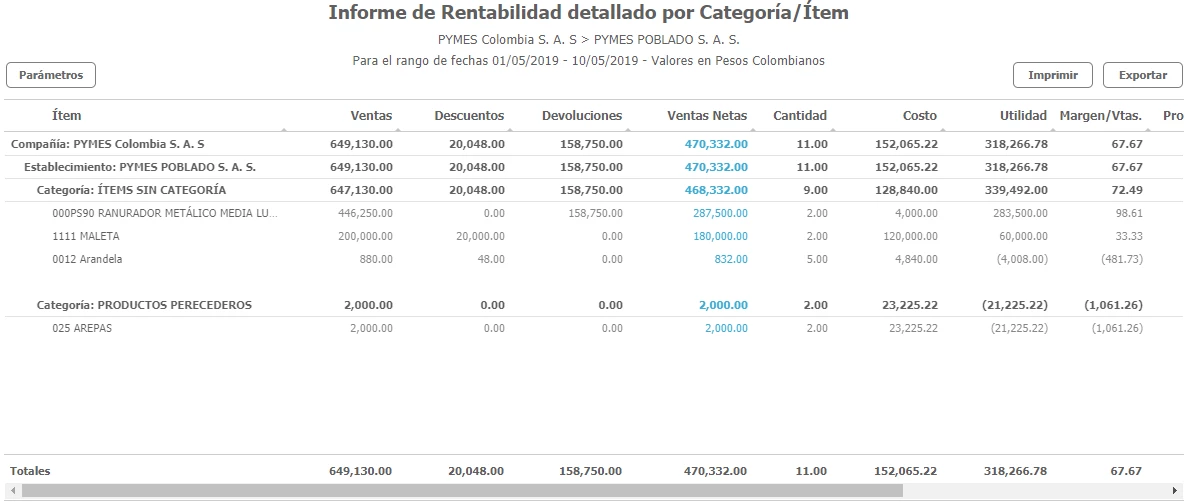Image resolution: width=1185 pixels, height=502 pixels.
Task: Sort by the Ventas column header
Action: point(371,116)
